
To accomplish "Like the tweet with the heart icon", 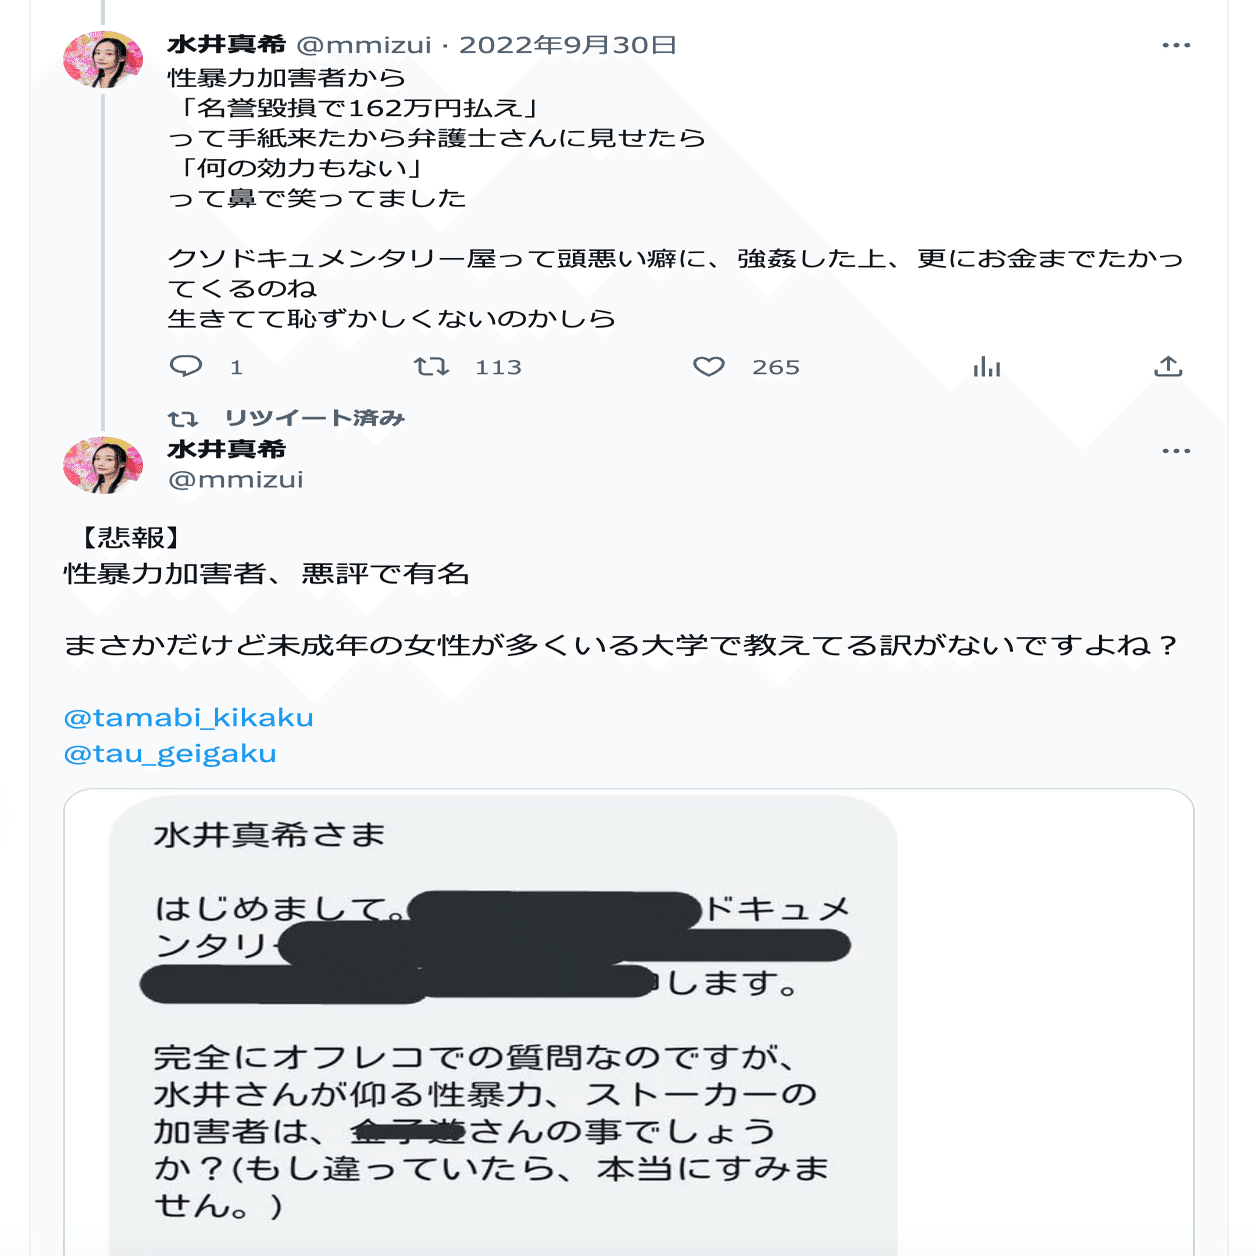I will pyautogui.click(x=709, y=366).
